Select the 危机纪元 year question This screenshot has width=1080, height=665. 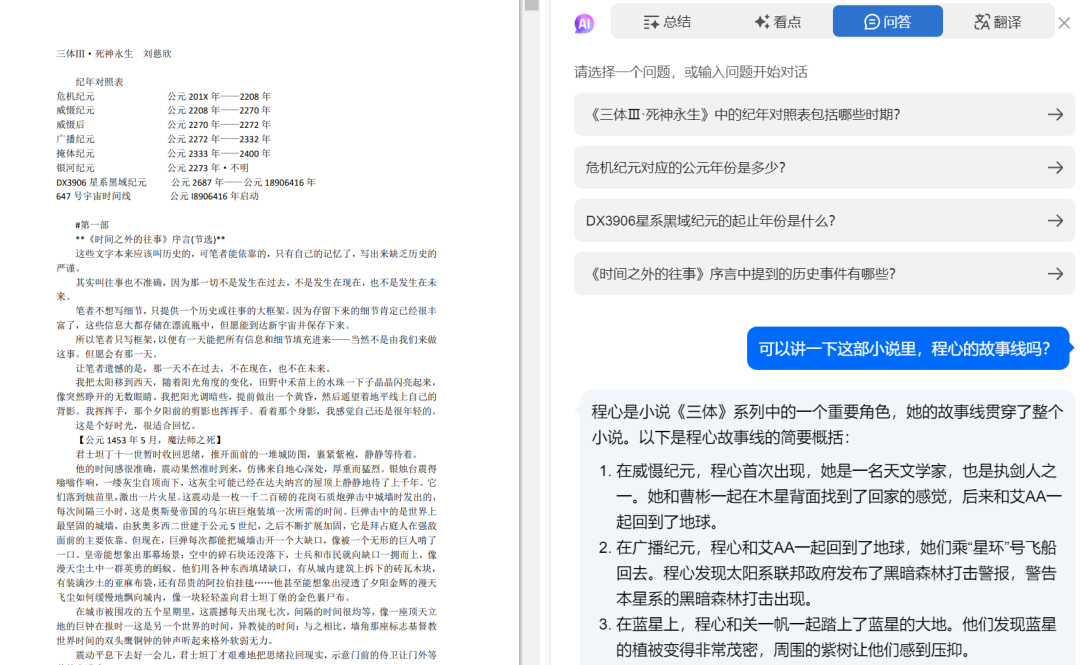click(824, 167)
